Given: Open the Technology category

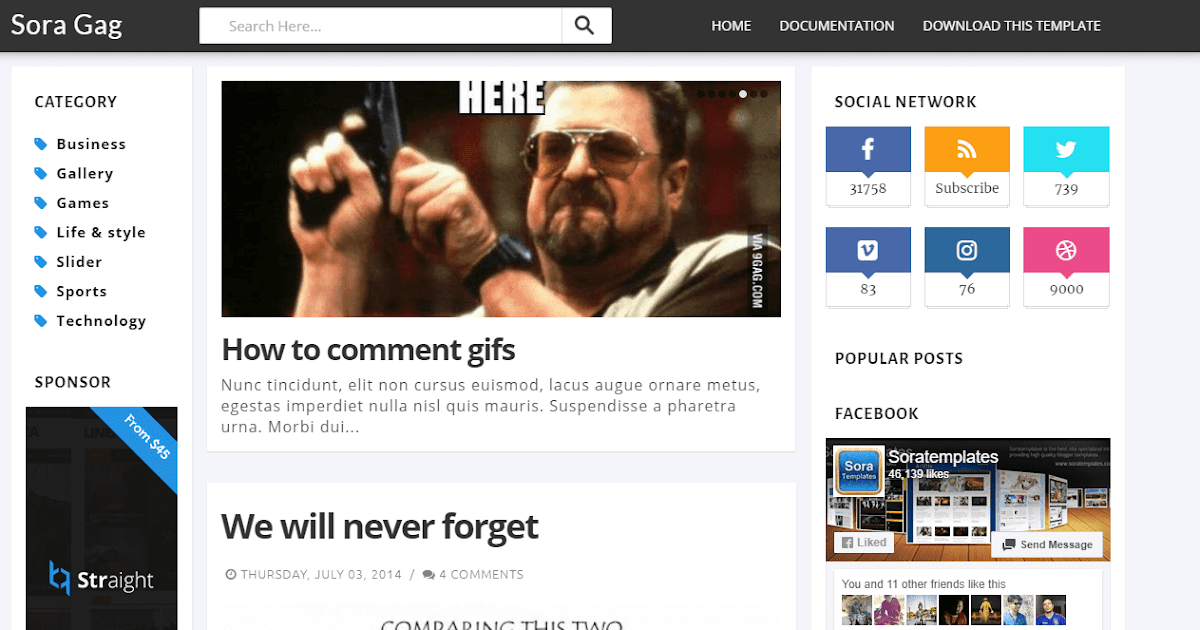Looking at the screenshot, I should [99, 320].
